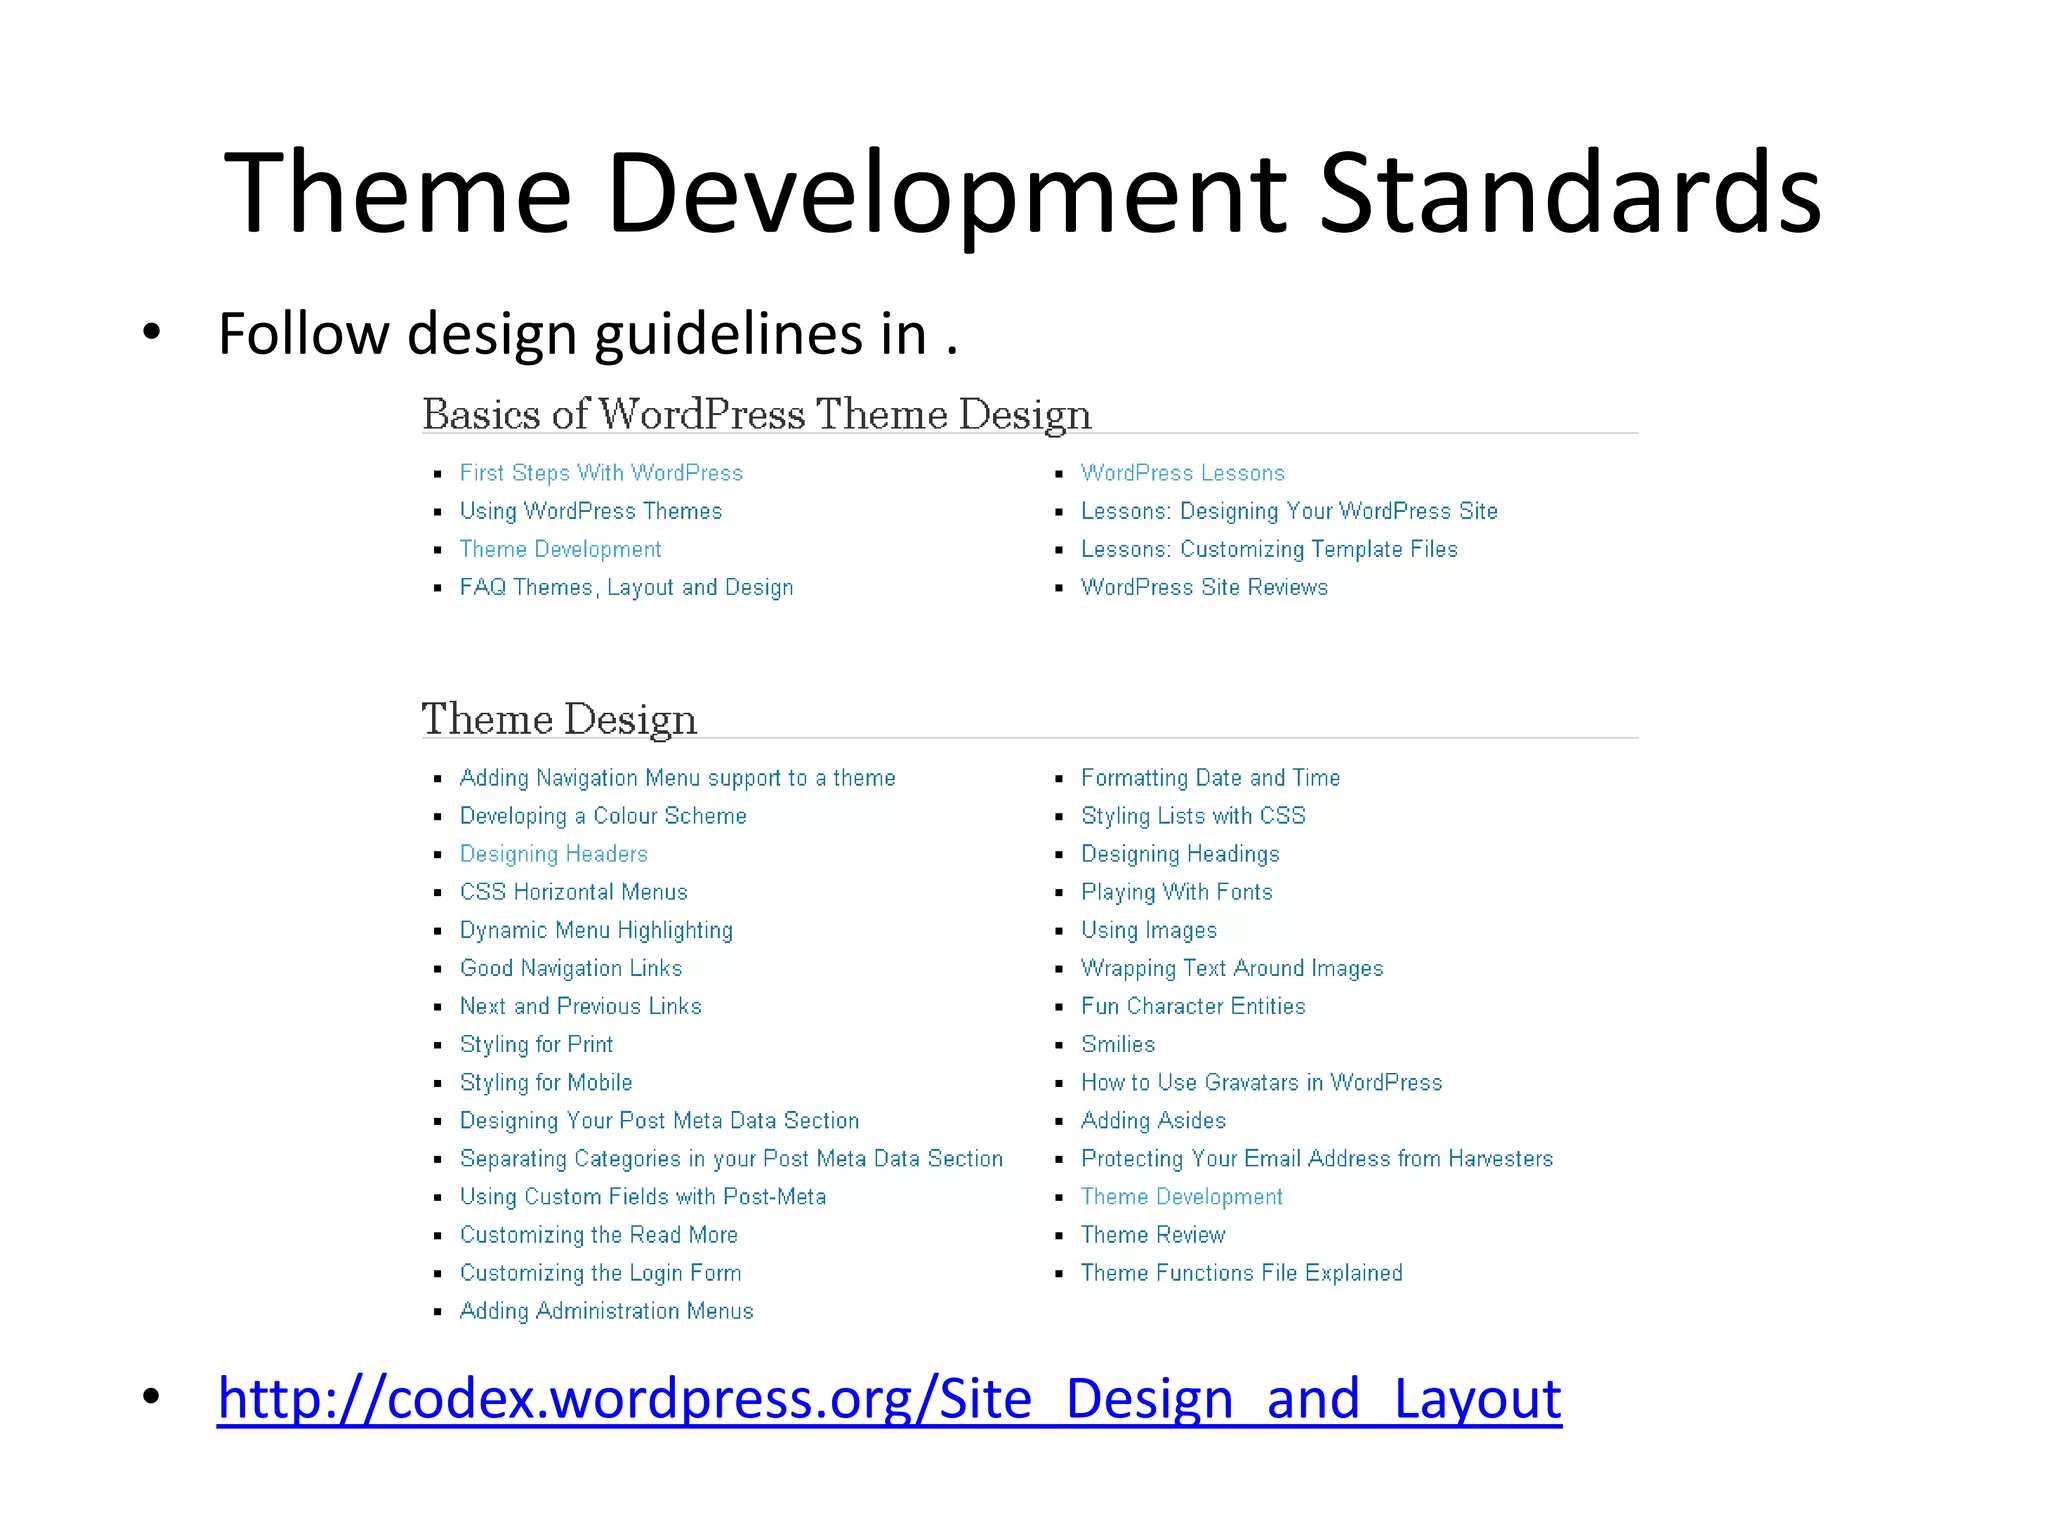
Task: Open Theme Development link above Theme Review
Action: click(1181, 1196)
